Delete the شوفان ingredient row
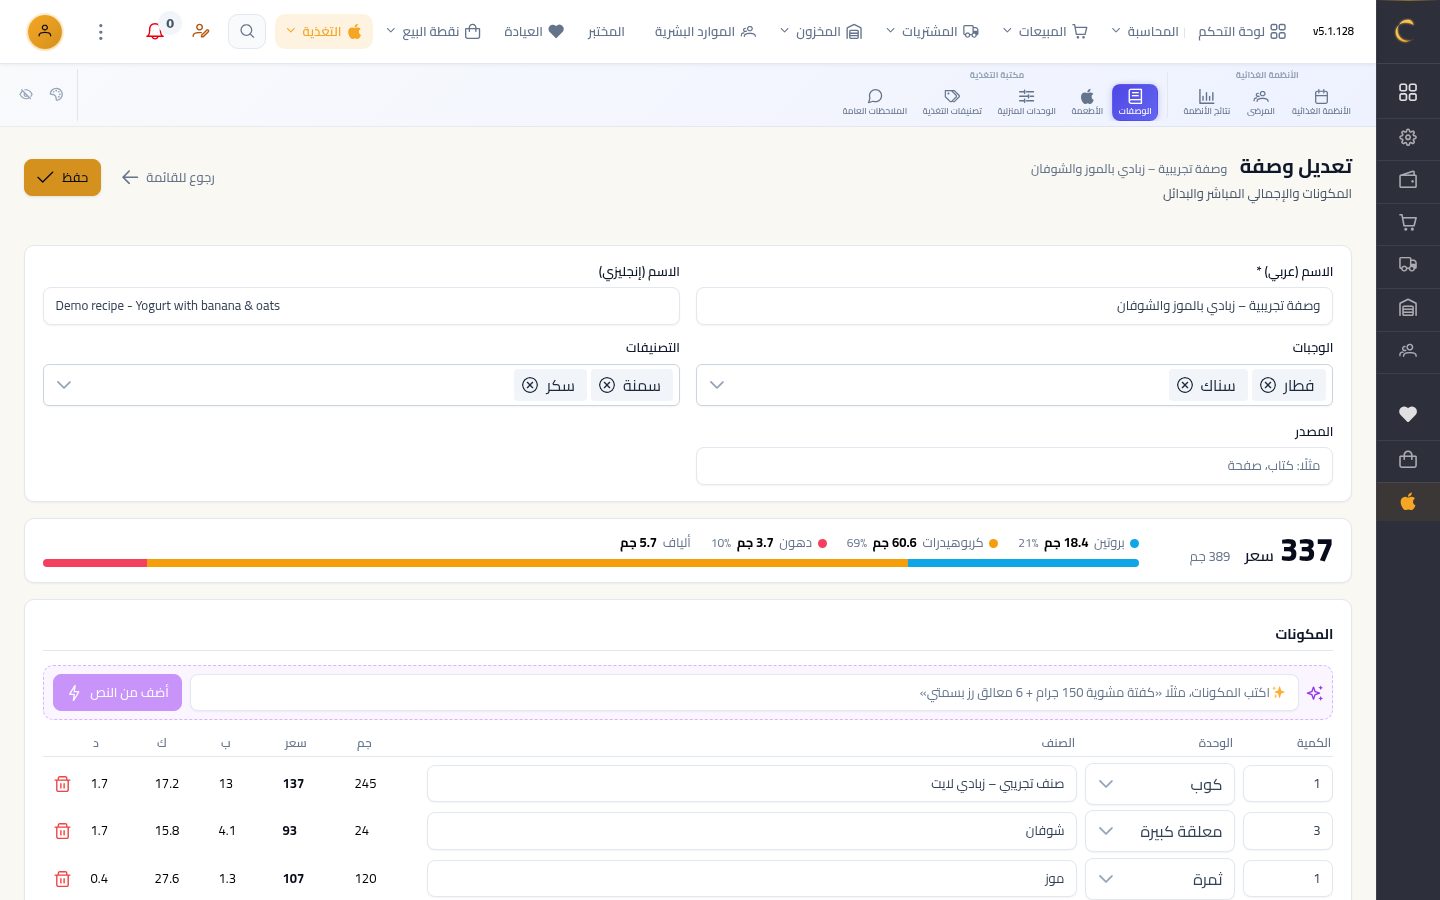Image resolution: width=1440 pixels, height=900 pixels. click(62, 831)
